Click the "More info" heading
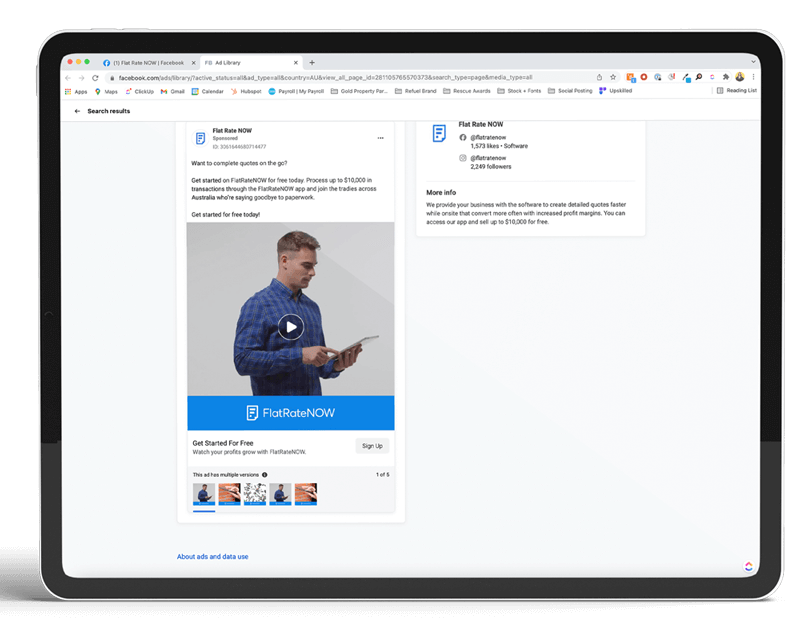 [x=441, y=192]
